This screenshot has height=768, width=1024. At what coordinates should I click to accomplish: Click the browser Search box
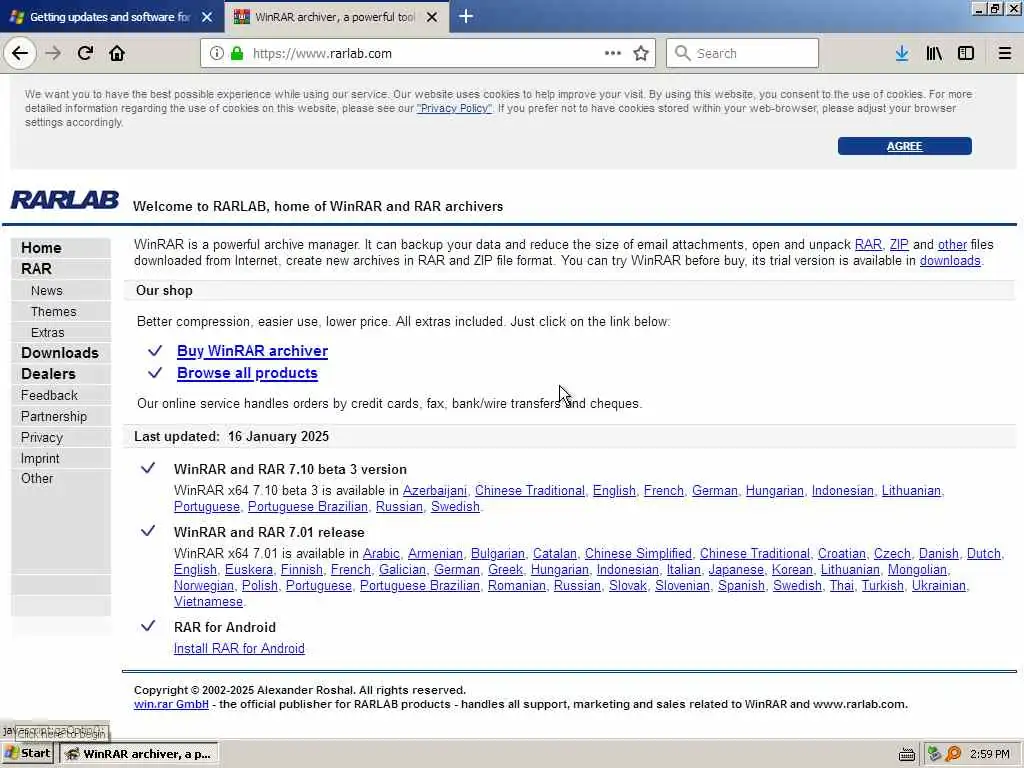point(743,54)
